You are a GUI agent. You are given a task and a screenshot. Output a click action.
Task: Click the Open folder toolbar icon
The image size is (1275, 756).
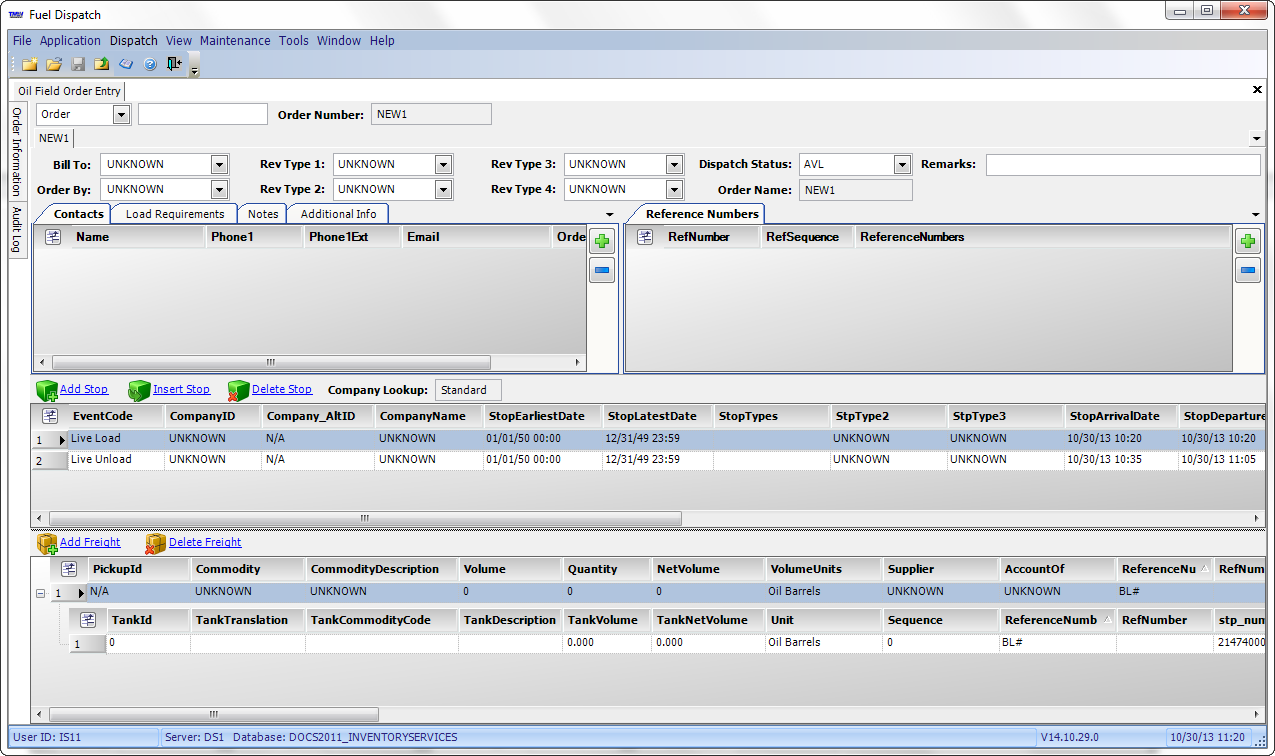click(x=54, y=64)
